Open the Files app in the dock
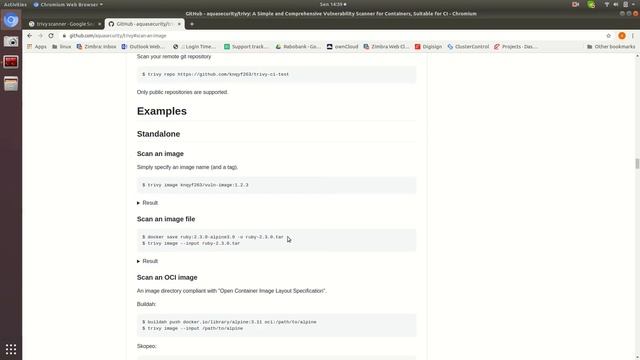Viewport: 640px width, 360px height. (11, 84)
